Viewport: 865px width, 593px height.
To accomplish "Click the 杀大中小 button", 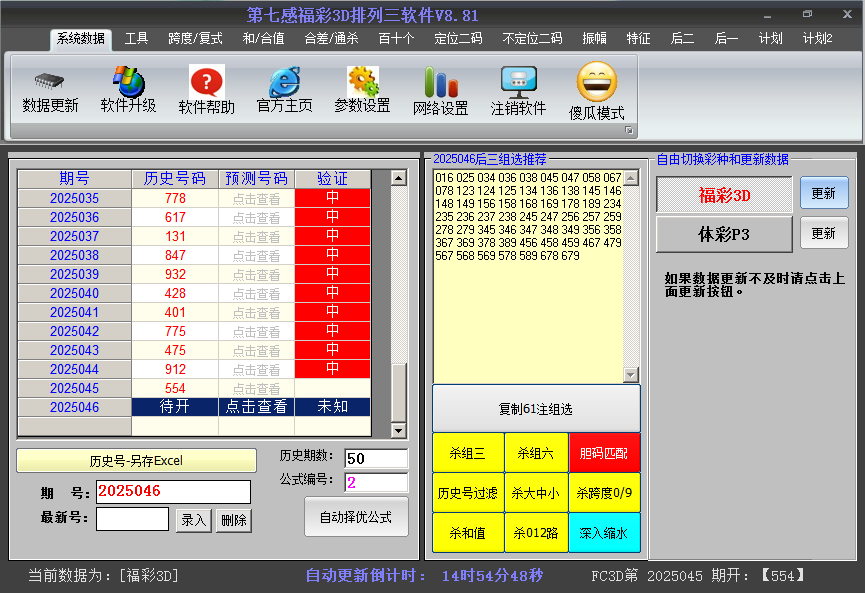I will 536,493.
